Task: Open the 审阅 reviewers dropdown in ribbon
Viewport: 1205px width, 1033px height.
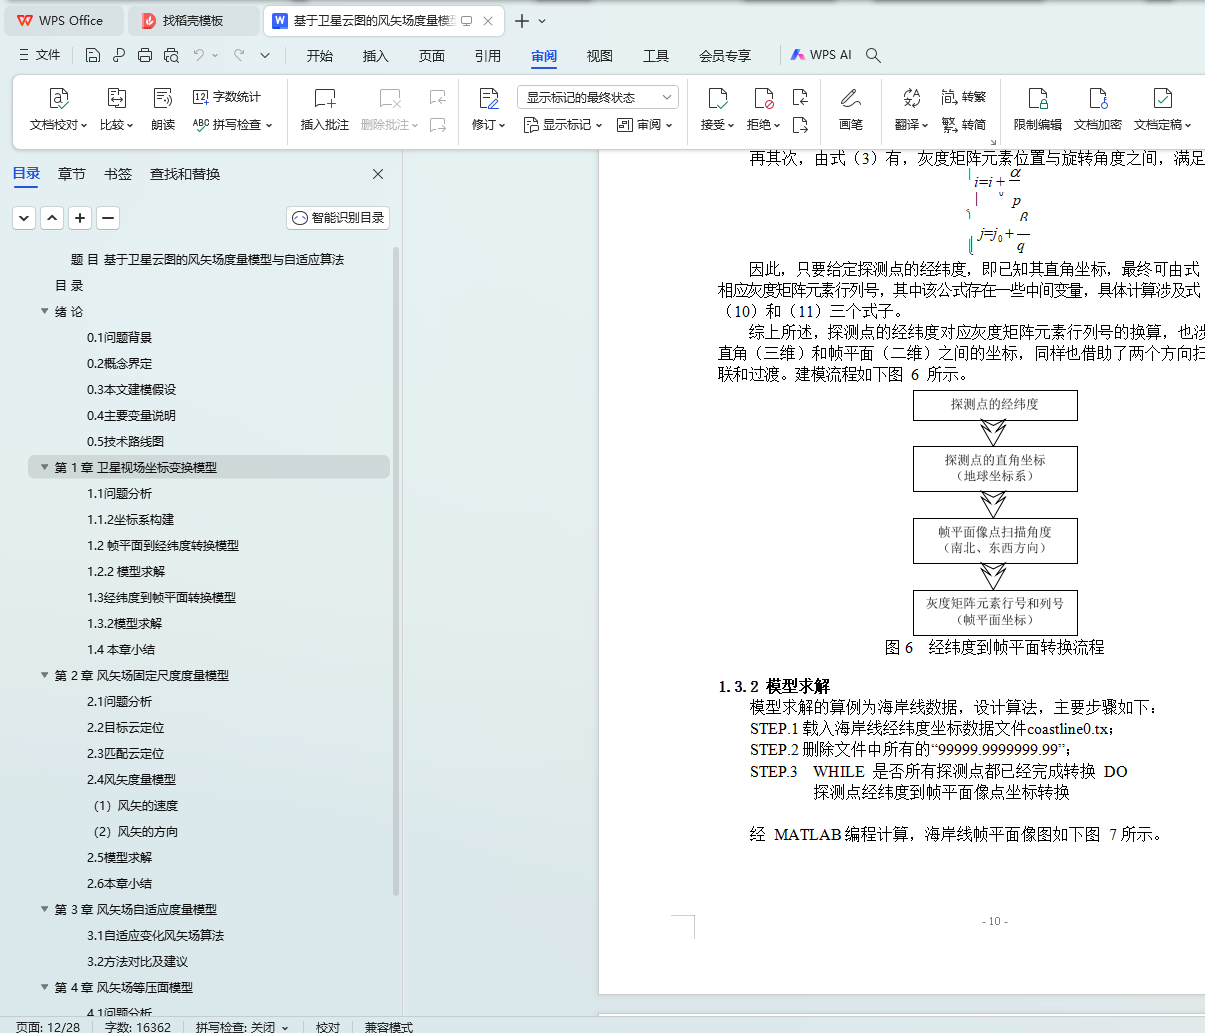Action: (644, 125)
